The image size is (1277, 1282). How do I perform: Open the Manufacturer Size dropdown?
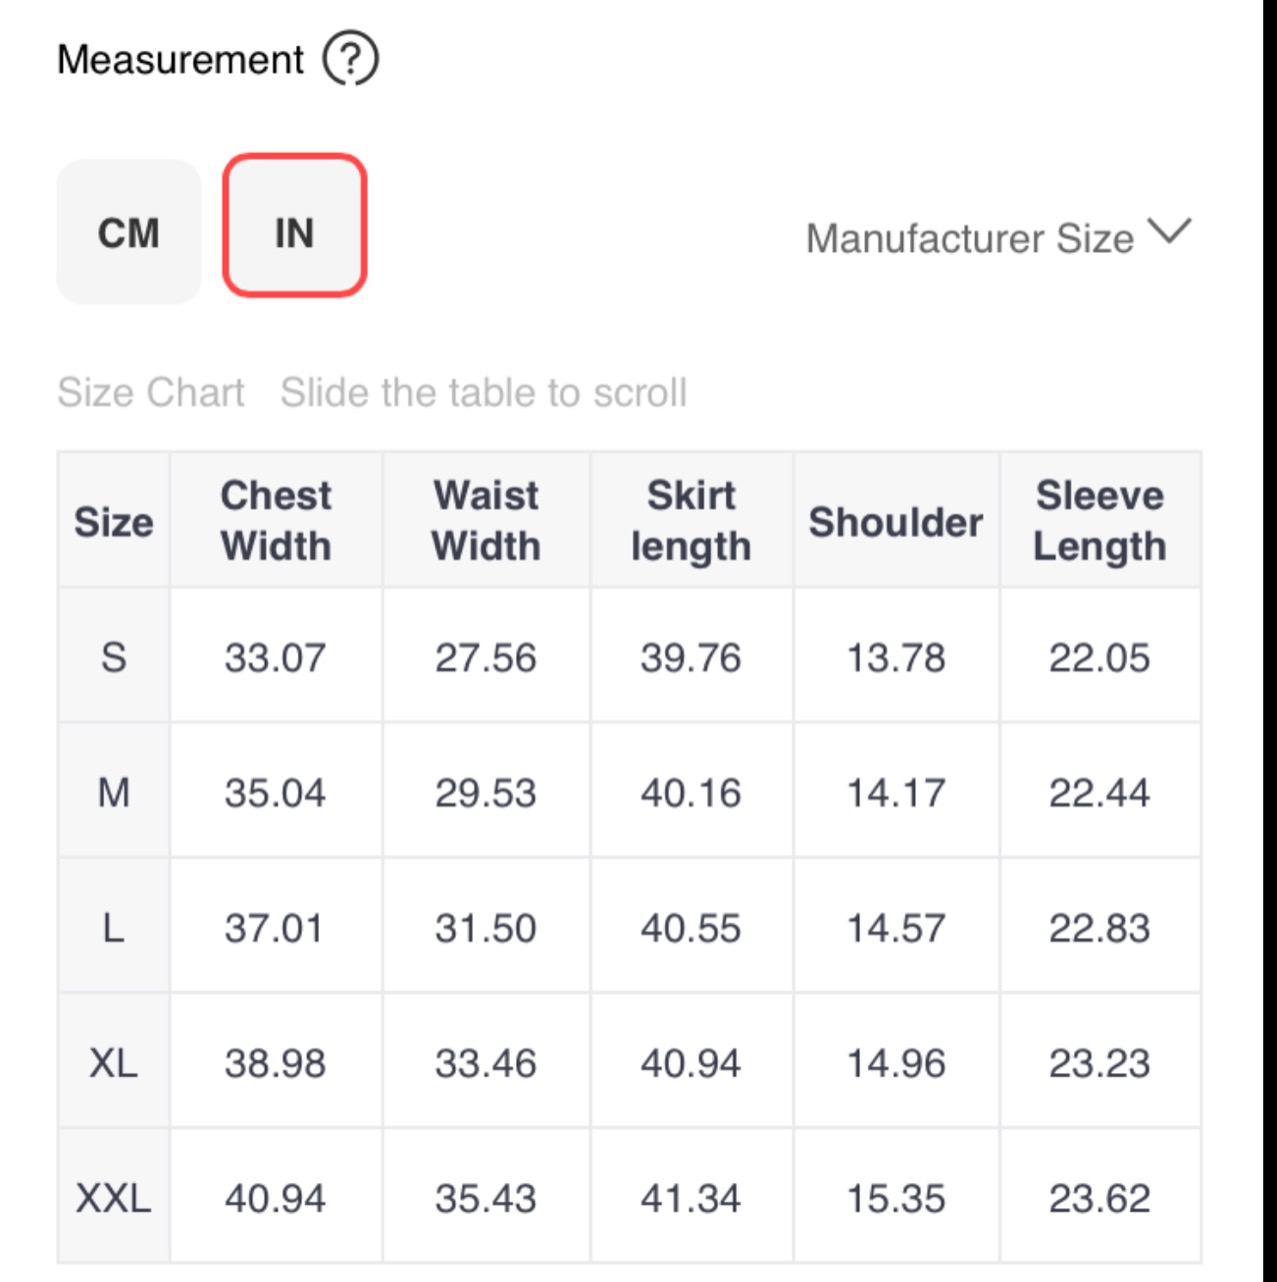click(x=970, y=238)
